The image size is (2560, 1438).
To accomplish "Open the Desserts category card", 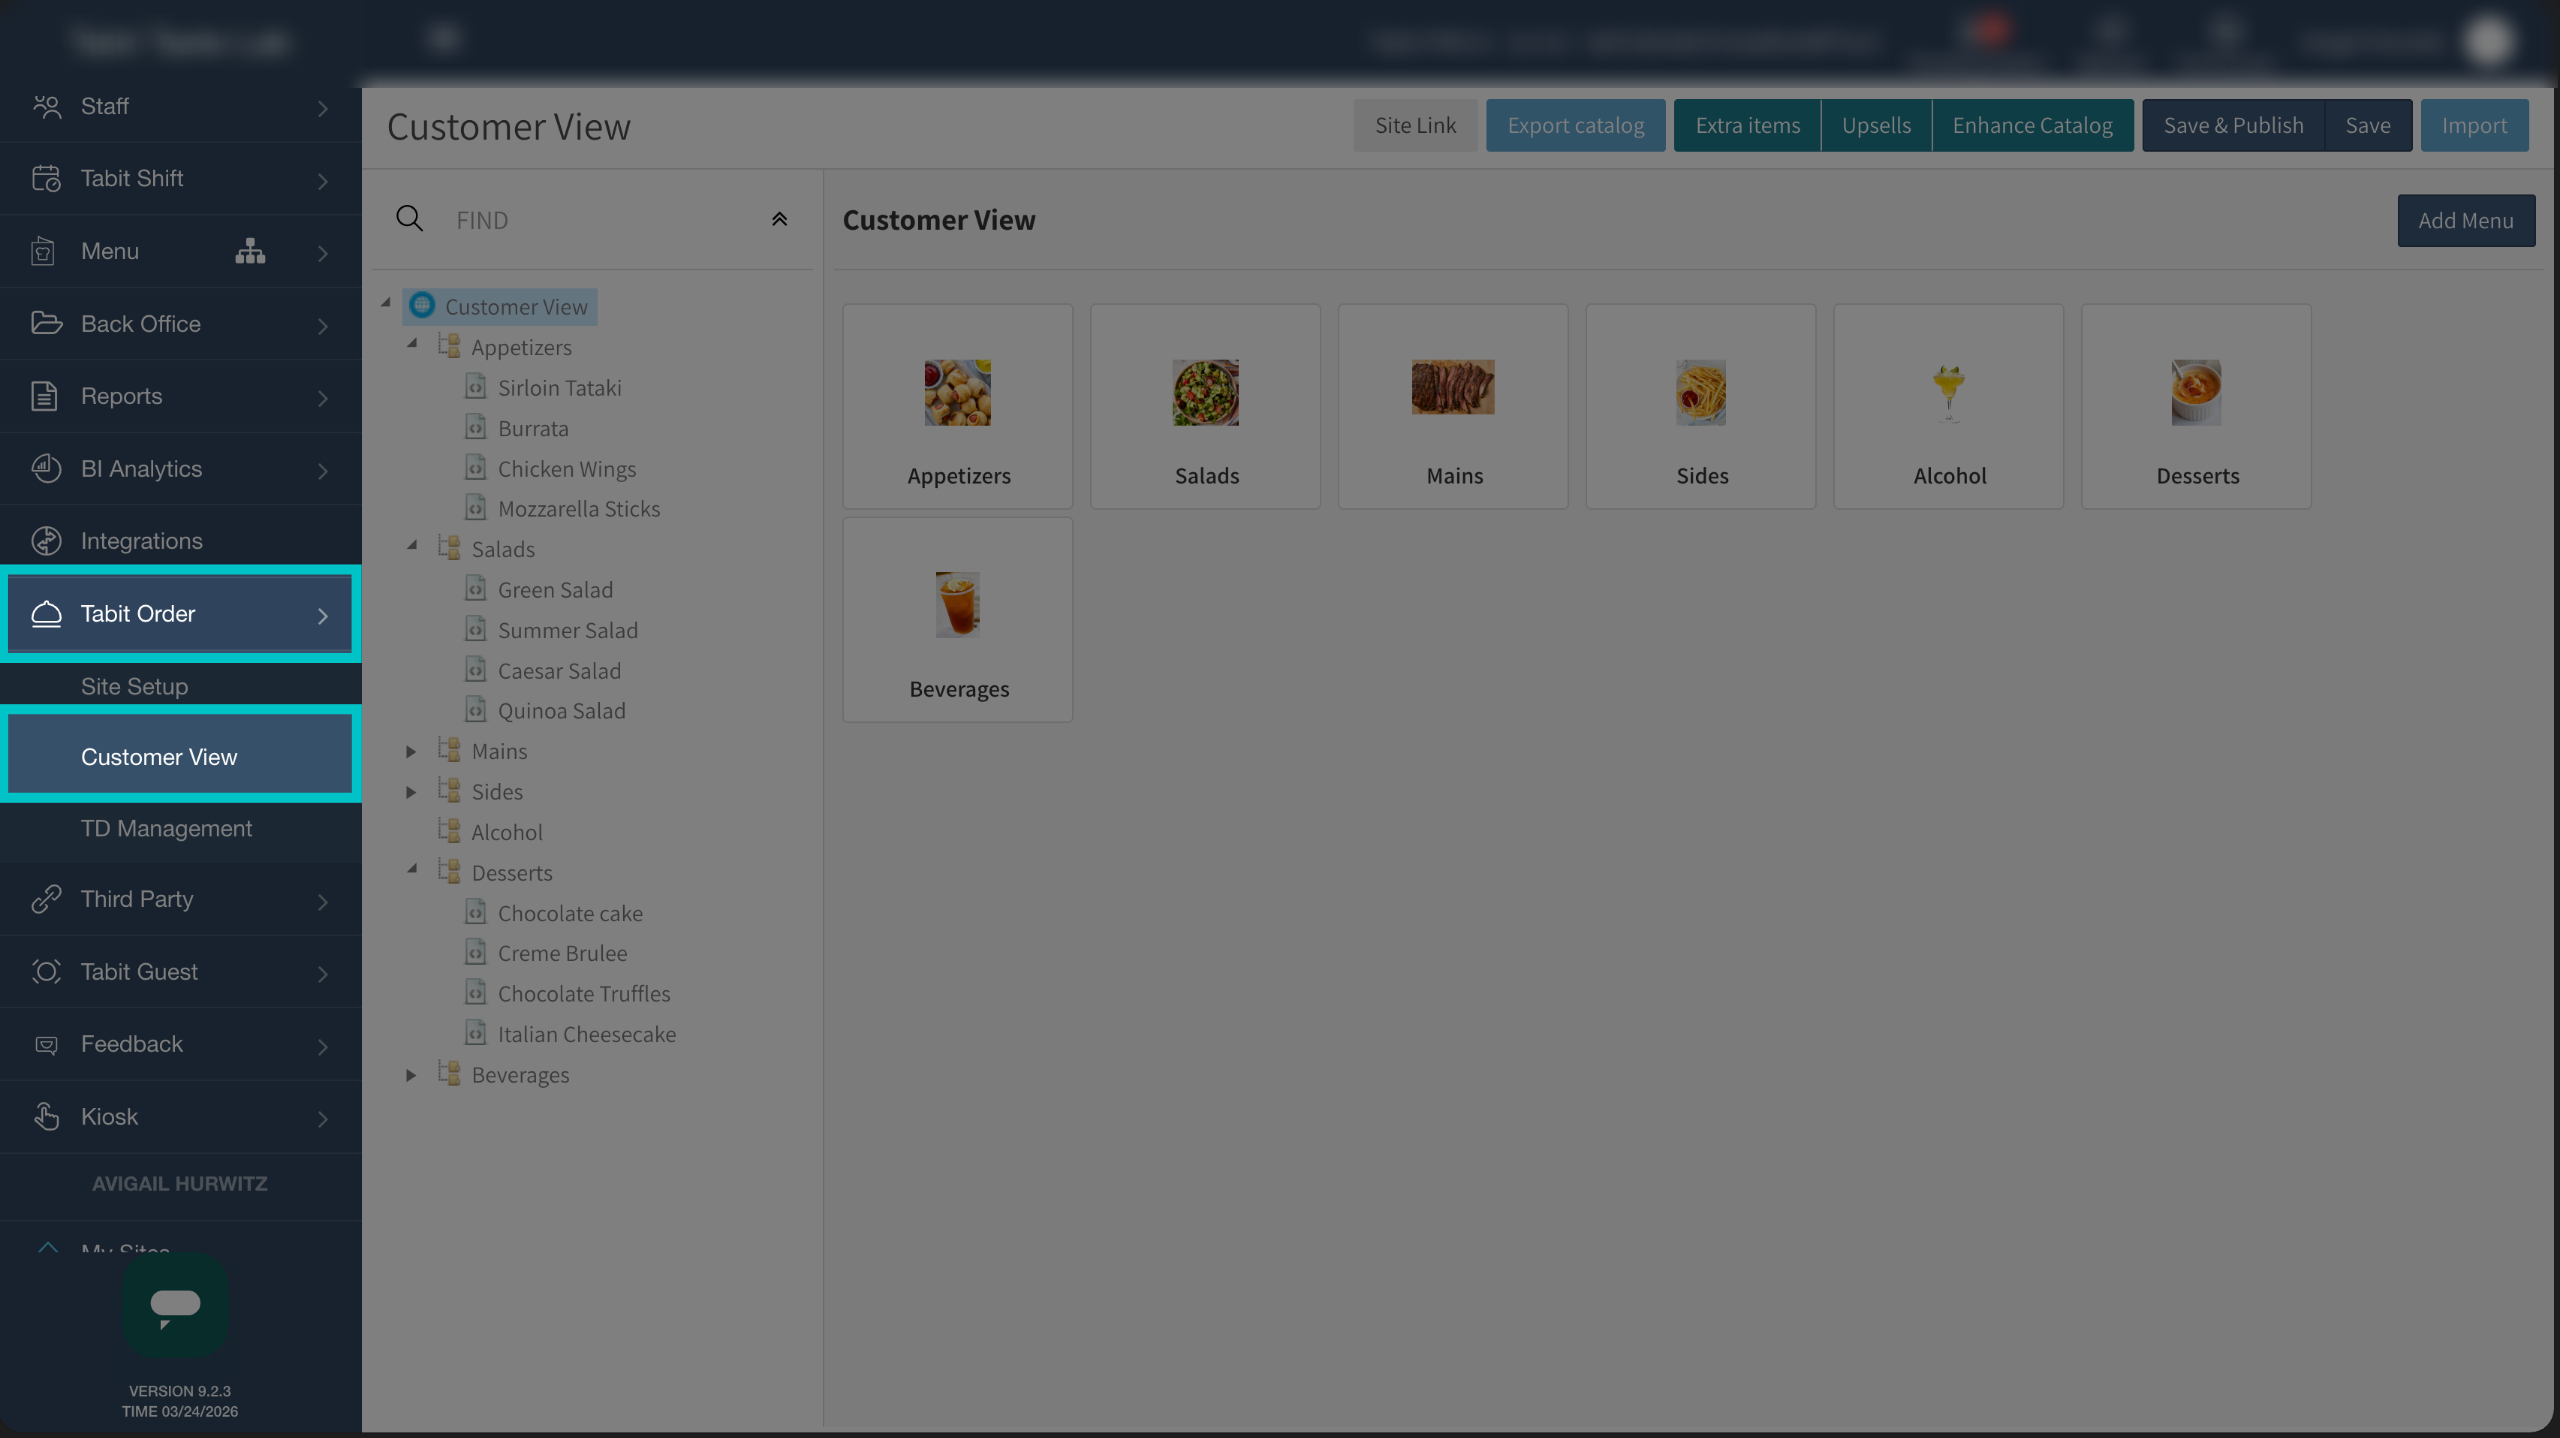I will (x=2196, y=406).
